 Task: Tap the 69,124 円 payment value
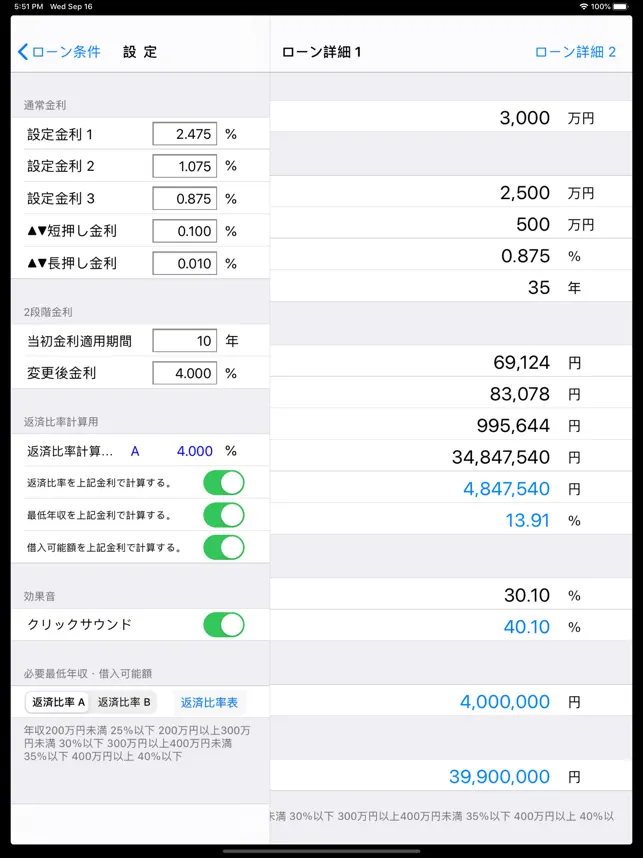(522, 363)
